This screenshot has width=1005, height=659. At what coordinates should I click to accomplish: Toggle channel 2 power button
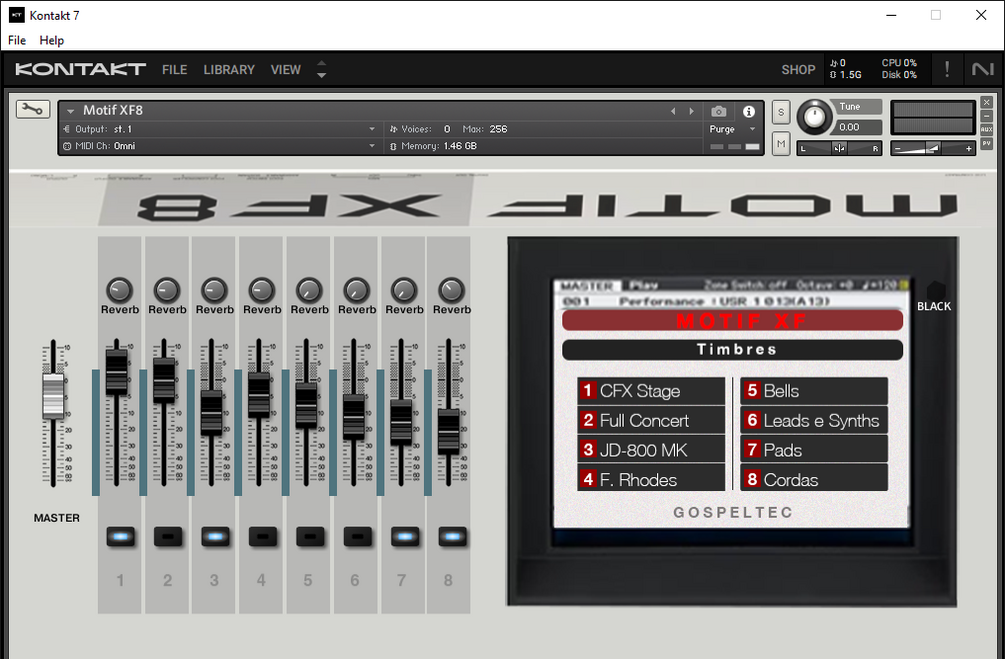[168, 537]
